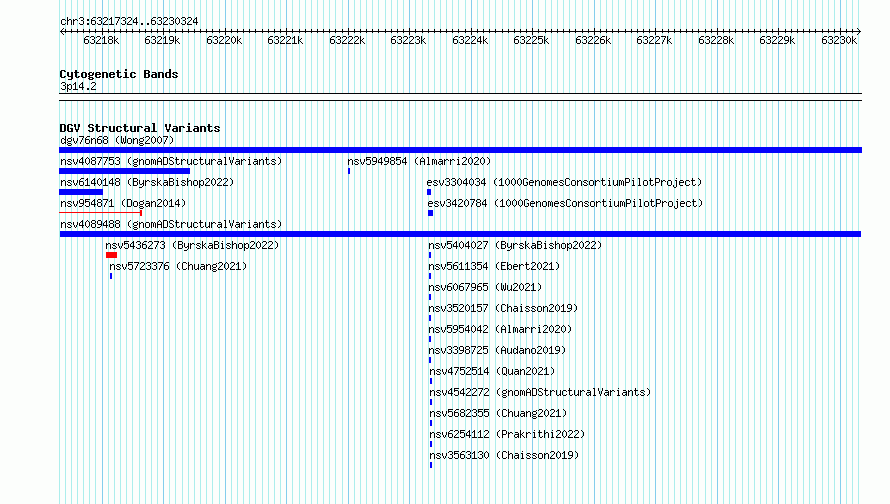Screen dimensions: 890x504
Task: Select the 3p14.2 band label
Action: tap(78, 86)
